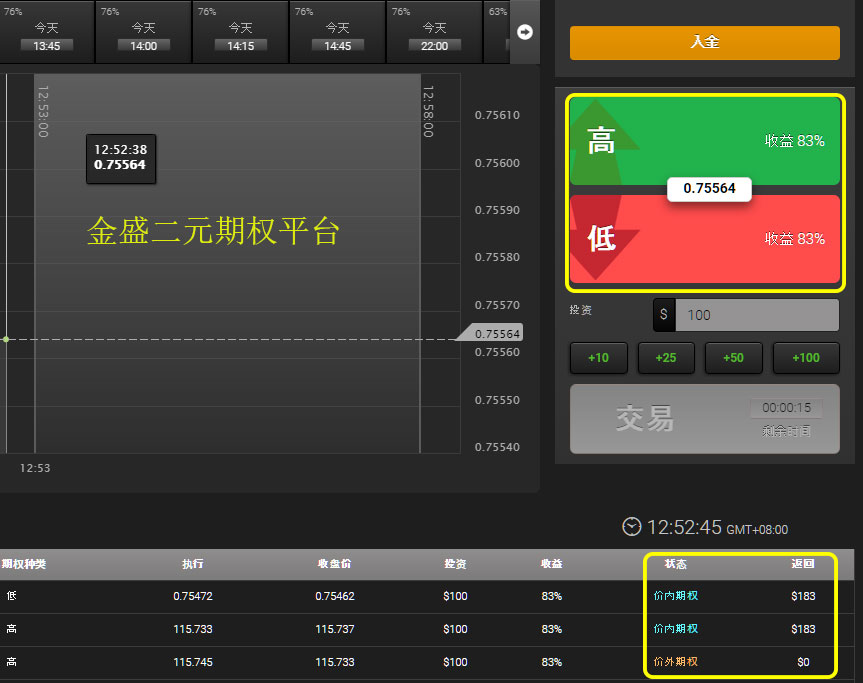Click the orange 入金 deposit button
The width and height of the screenshot is (863, 683).
tap(704, 42)
